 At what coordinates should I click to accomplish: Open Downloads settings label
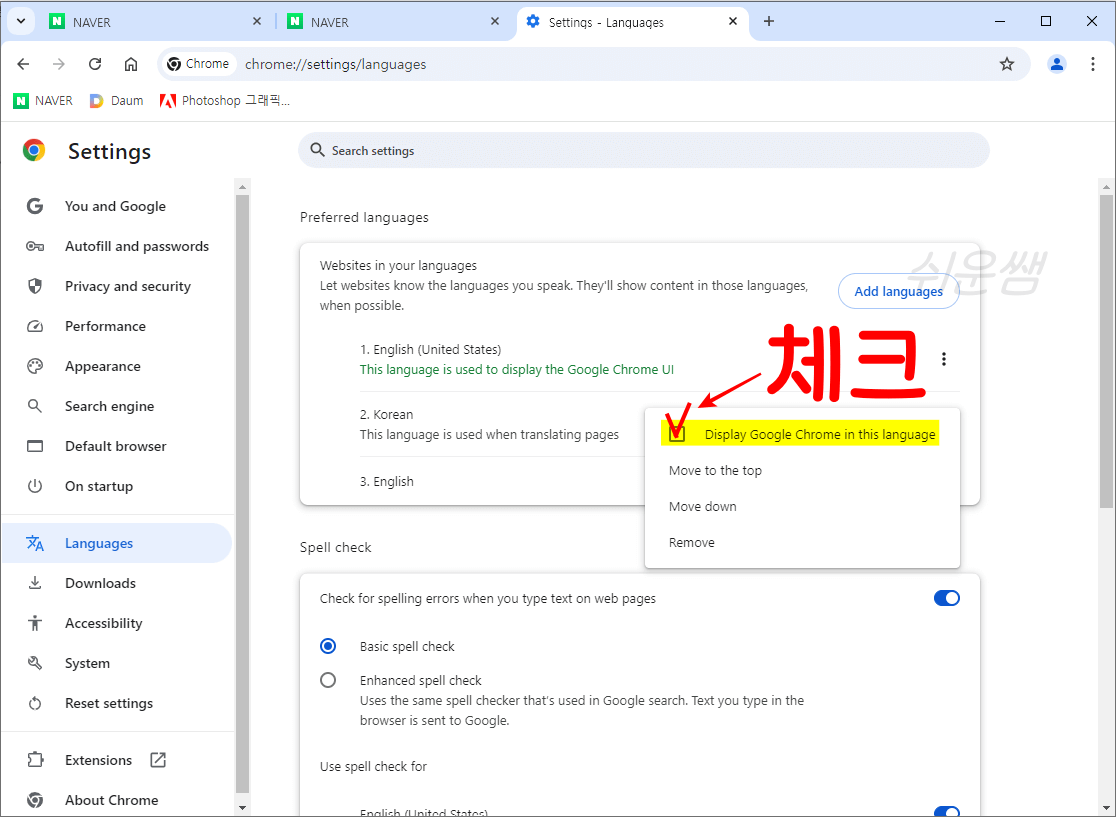[100, 584]
